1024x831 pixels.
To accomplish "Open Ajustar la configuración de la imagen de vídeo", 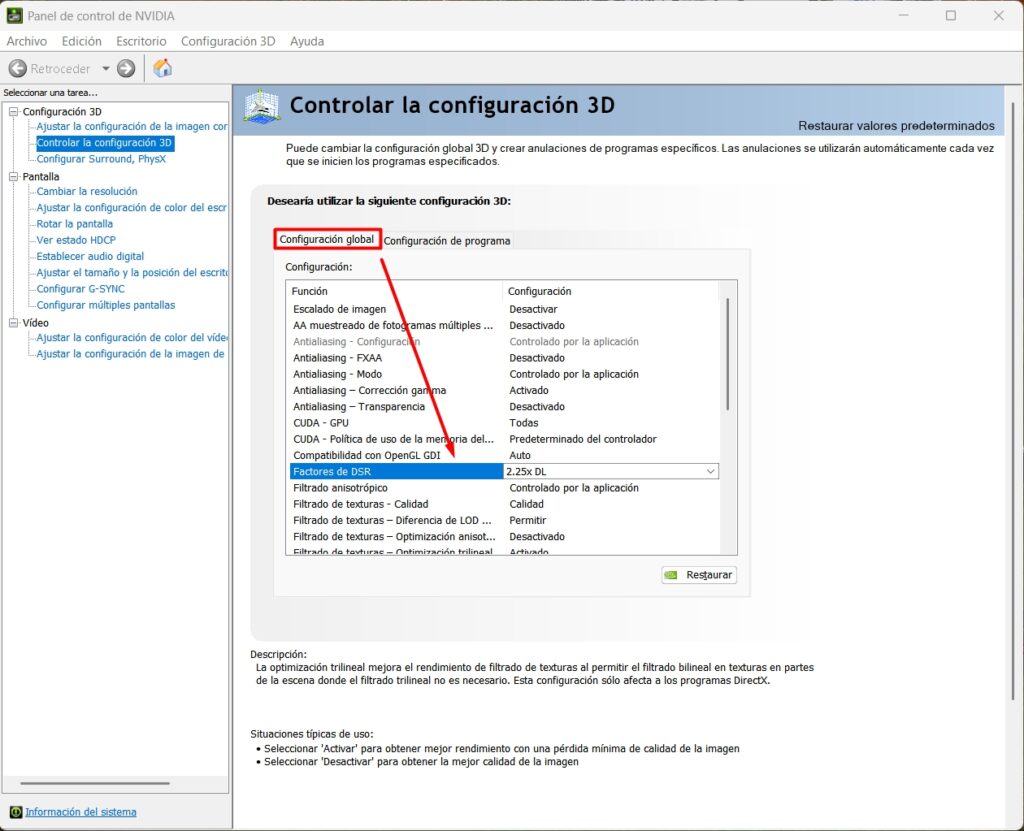I will click(x=131, y=354).
